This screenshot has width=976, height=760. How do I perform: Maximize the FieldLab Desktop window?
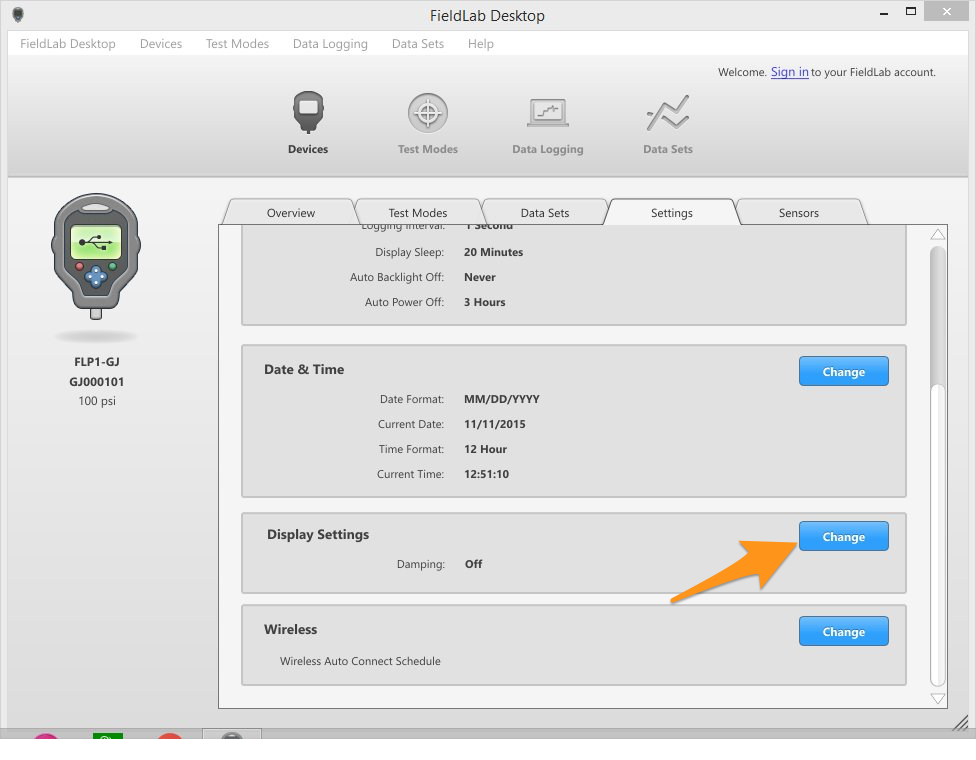point(911,11)
